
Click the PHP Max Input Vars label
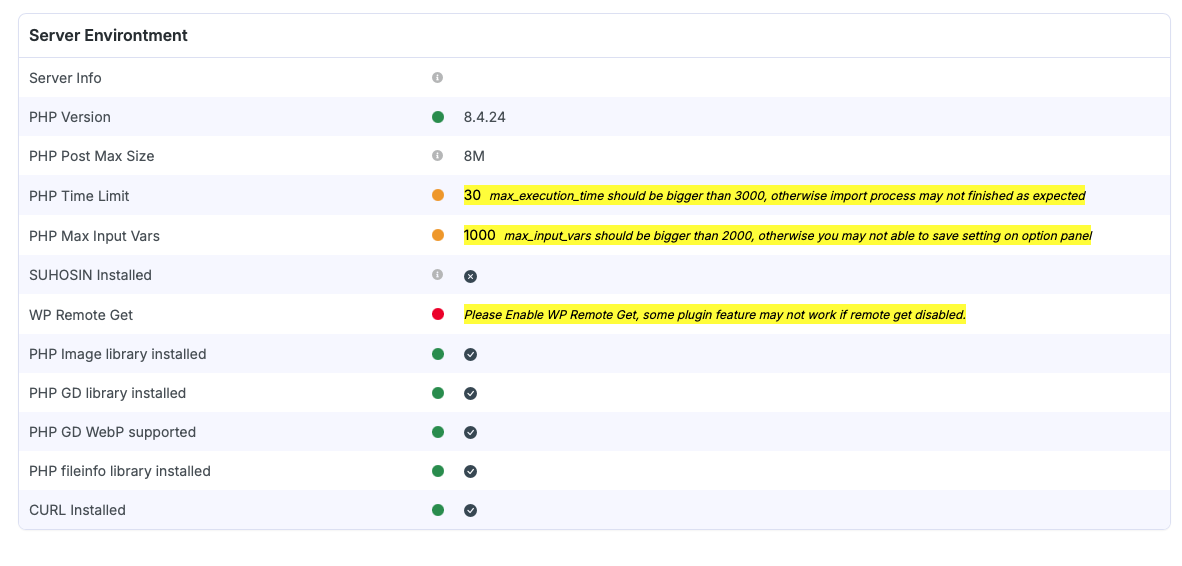[x=94, y=236]
